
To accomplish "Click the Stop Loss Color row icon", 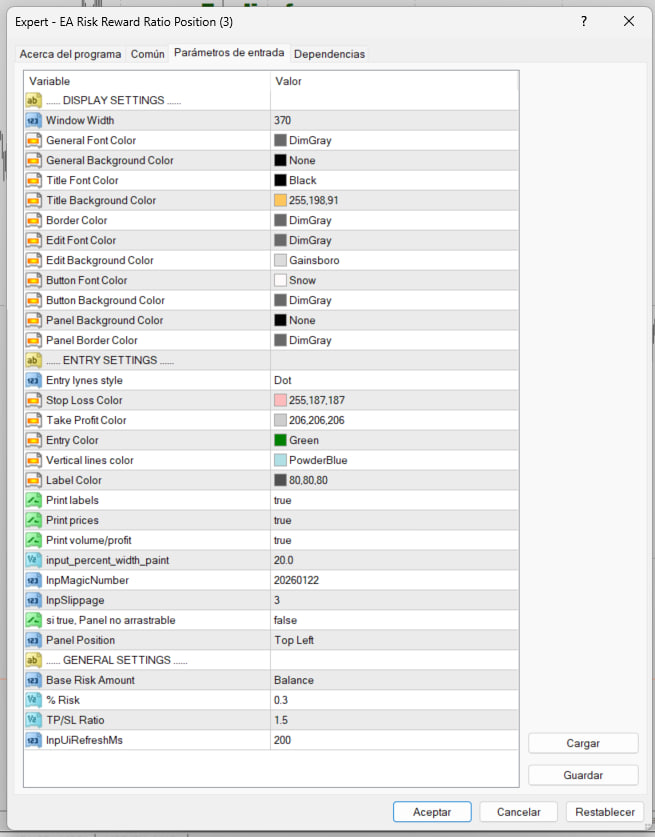I will click(x=32, y=400).
